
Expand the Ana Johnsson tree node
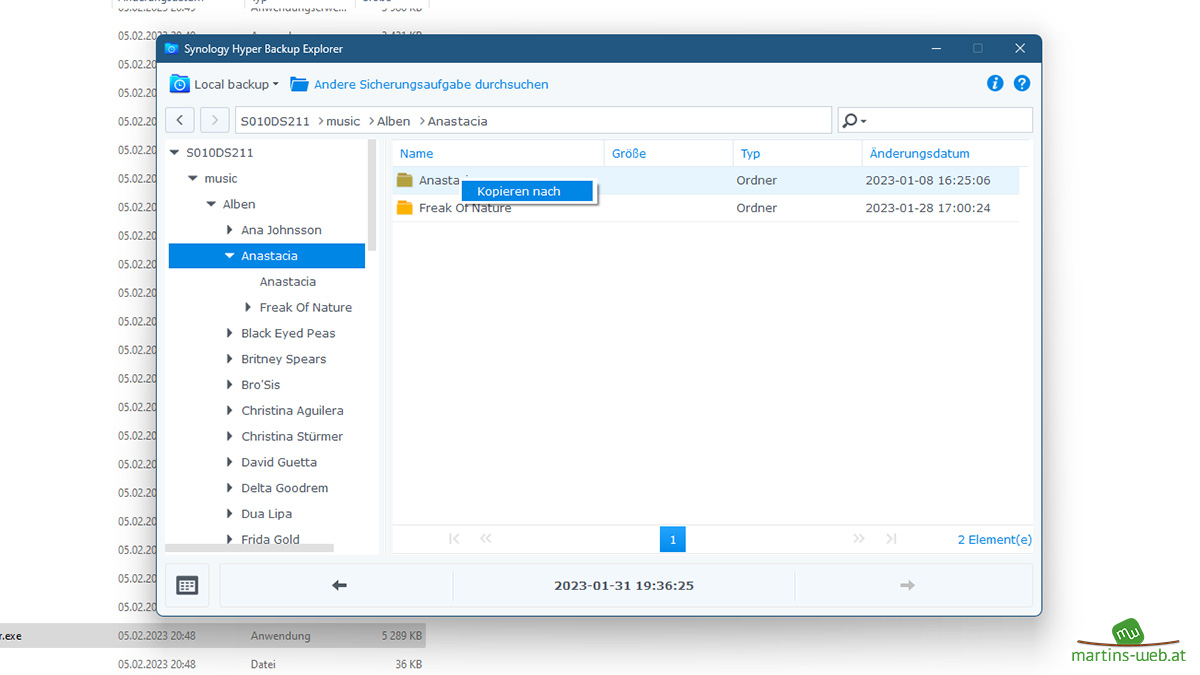pos(230,230)
